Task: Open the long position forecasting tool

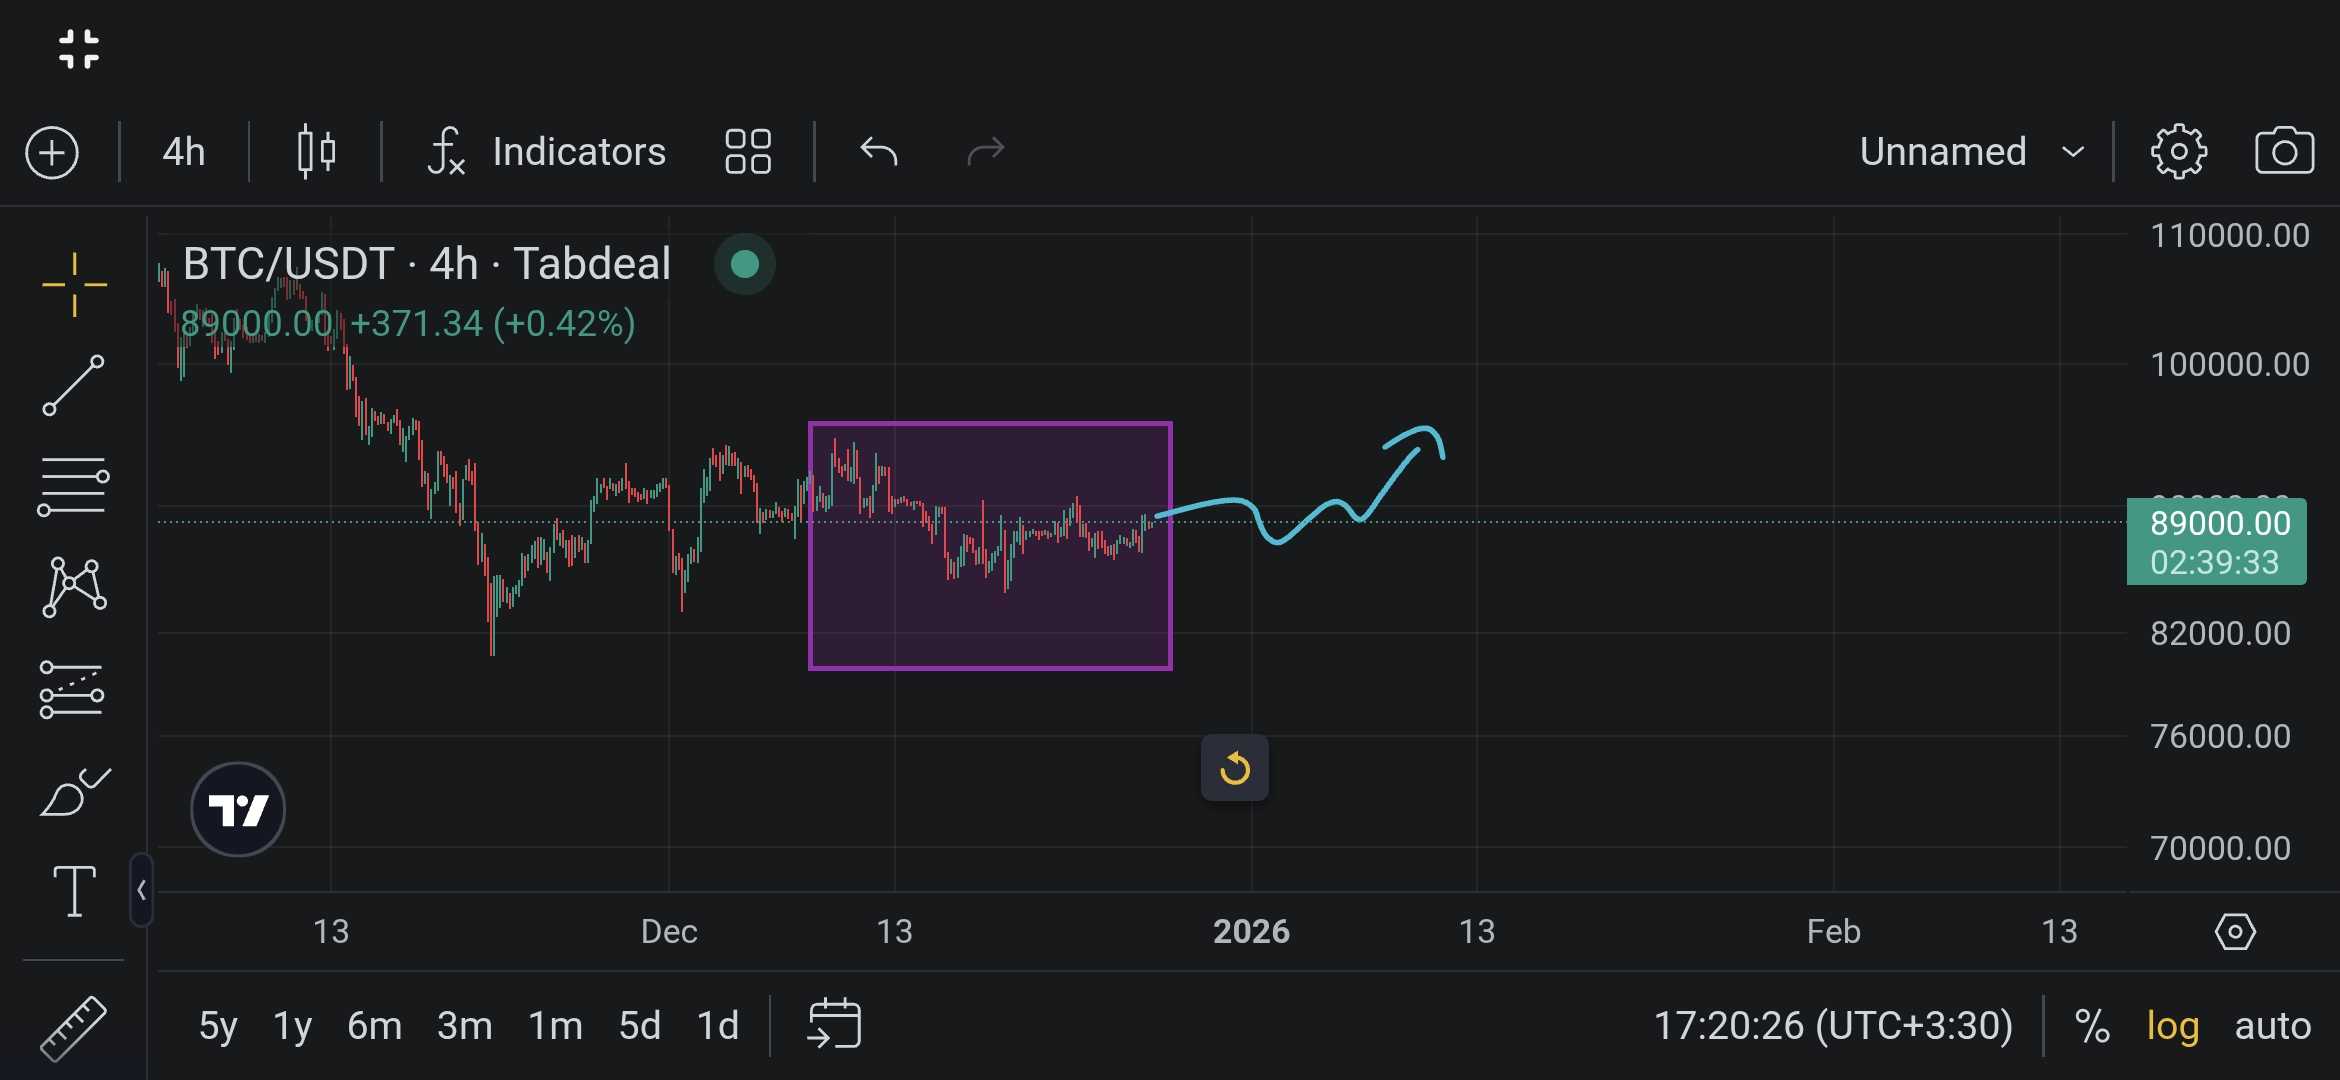Action: 72,690
